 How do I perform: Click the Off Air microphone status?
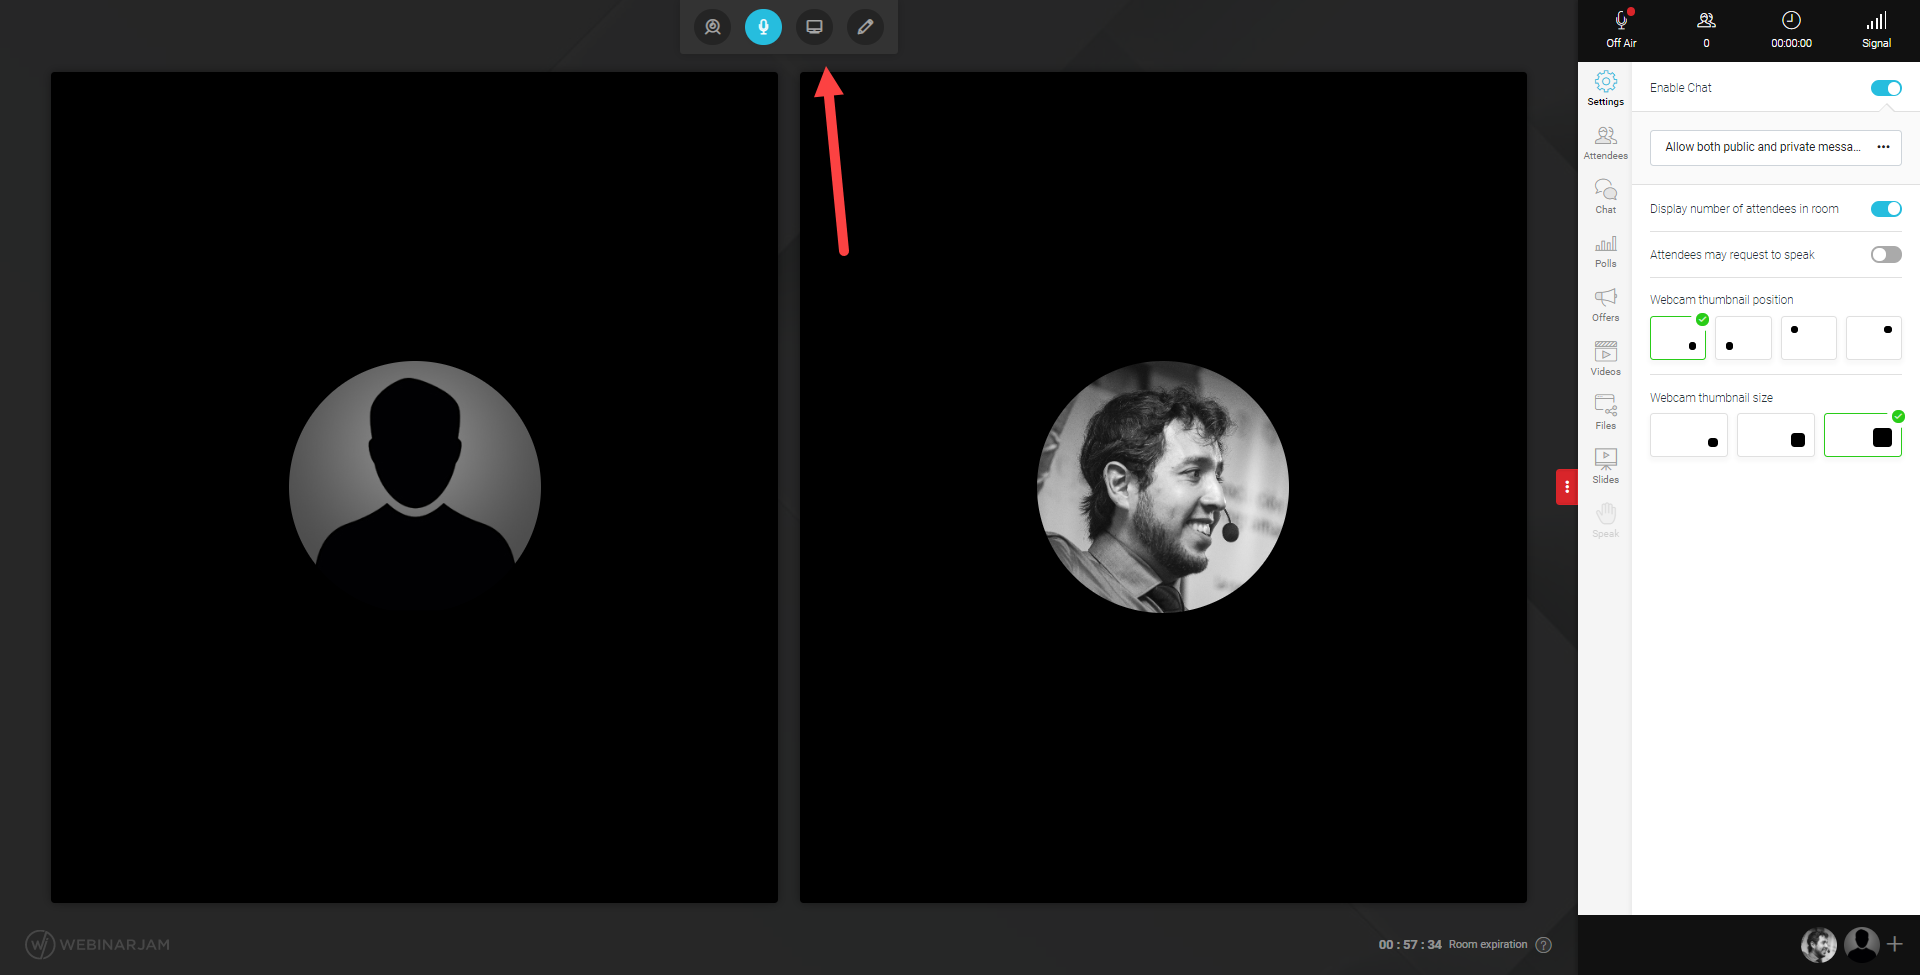[1621, 29]
